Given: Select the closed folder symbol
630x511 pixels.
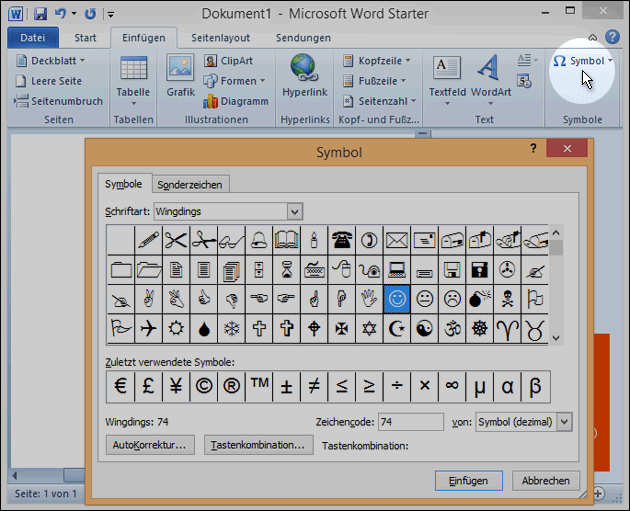Looking at the screenshot, I should (121, 270).
